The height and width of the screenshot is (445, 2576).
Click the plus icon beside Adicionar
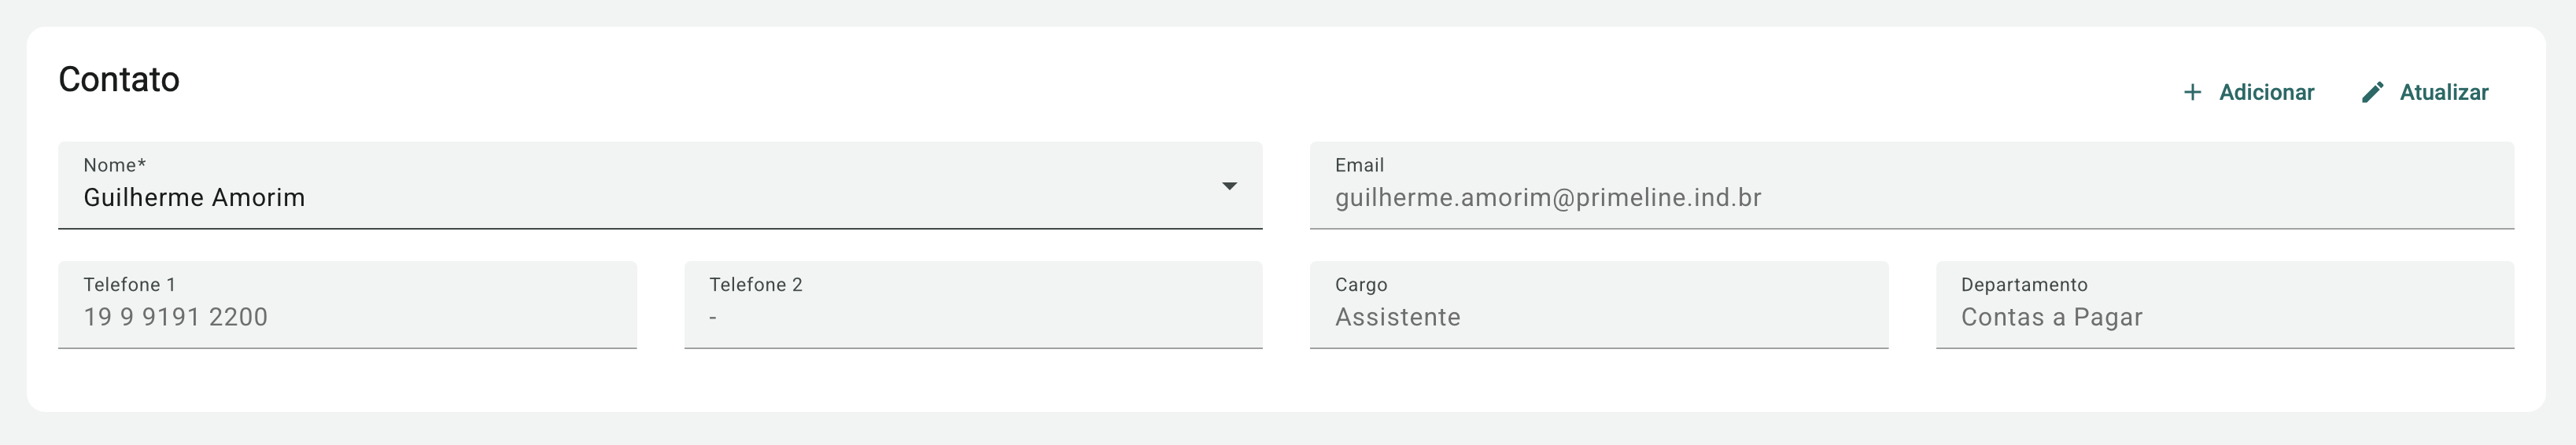(2192, 93)
